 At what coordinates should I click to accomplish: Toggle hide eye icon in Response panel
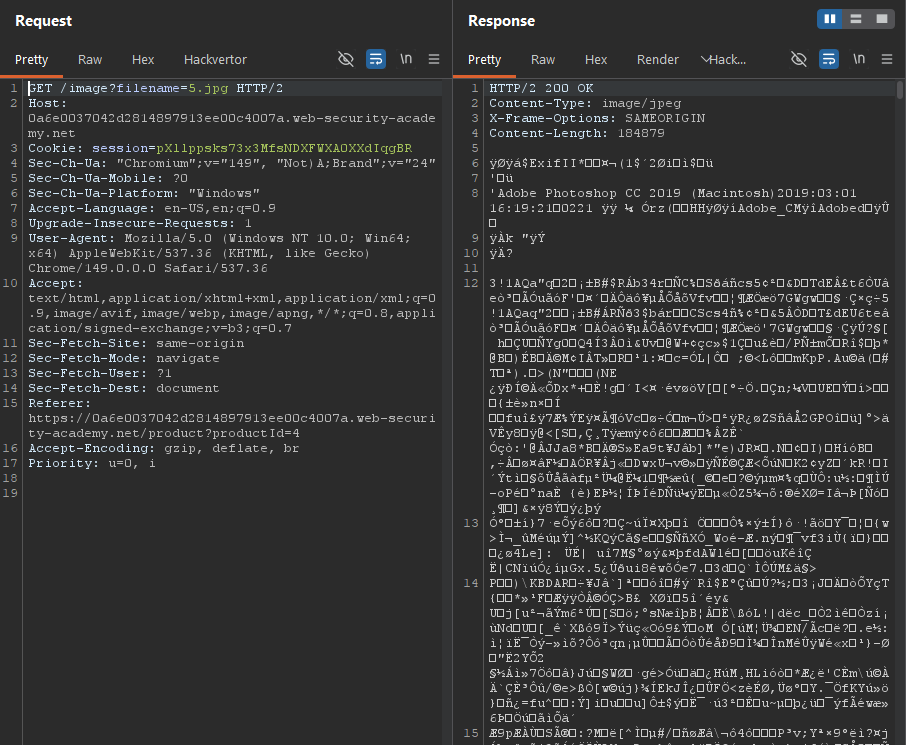pyautogui.click(x=799, y=59)
